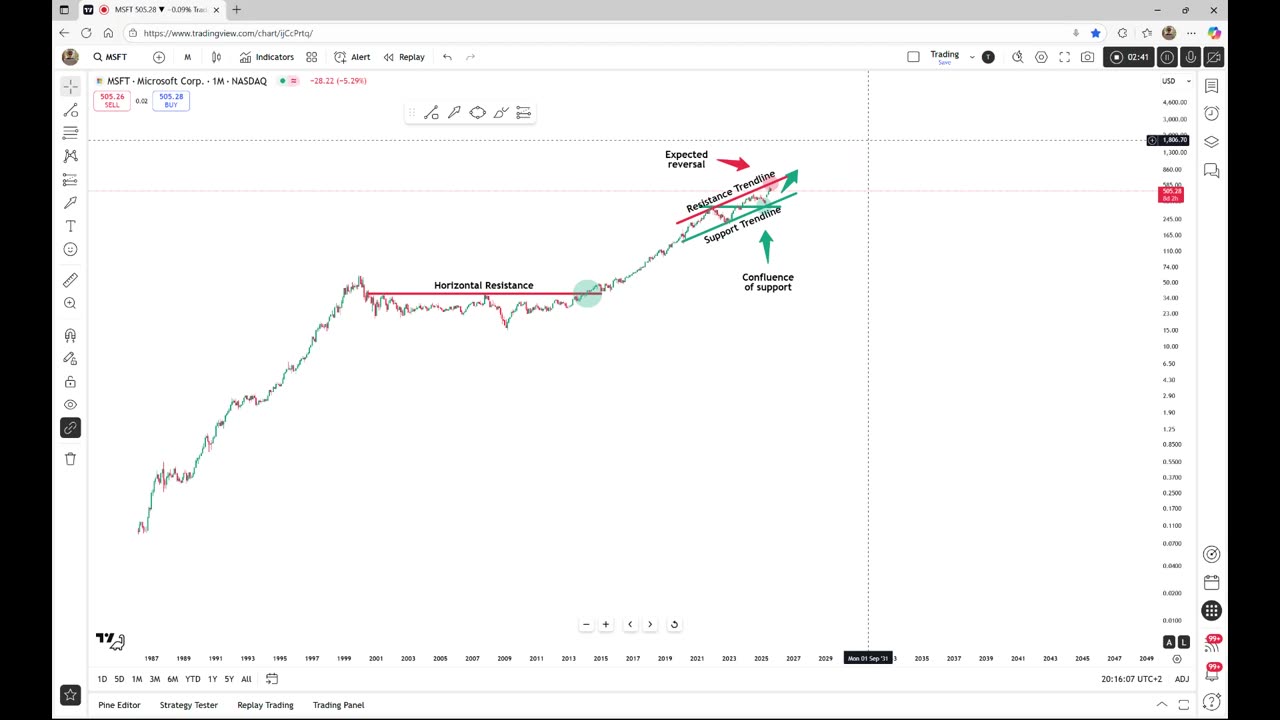Viewport: 1280px width, 720px height.
Task: Click the remove objects trash icon
Action: tap(70, 459)
